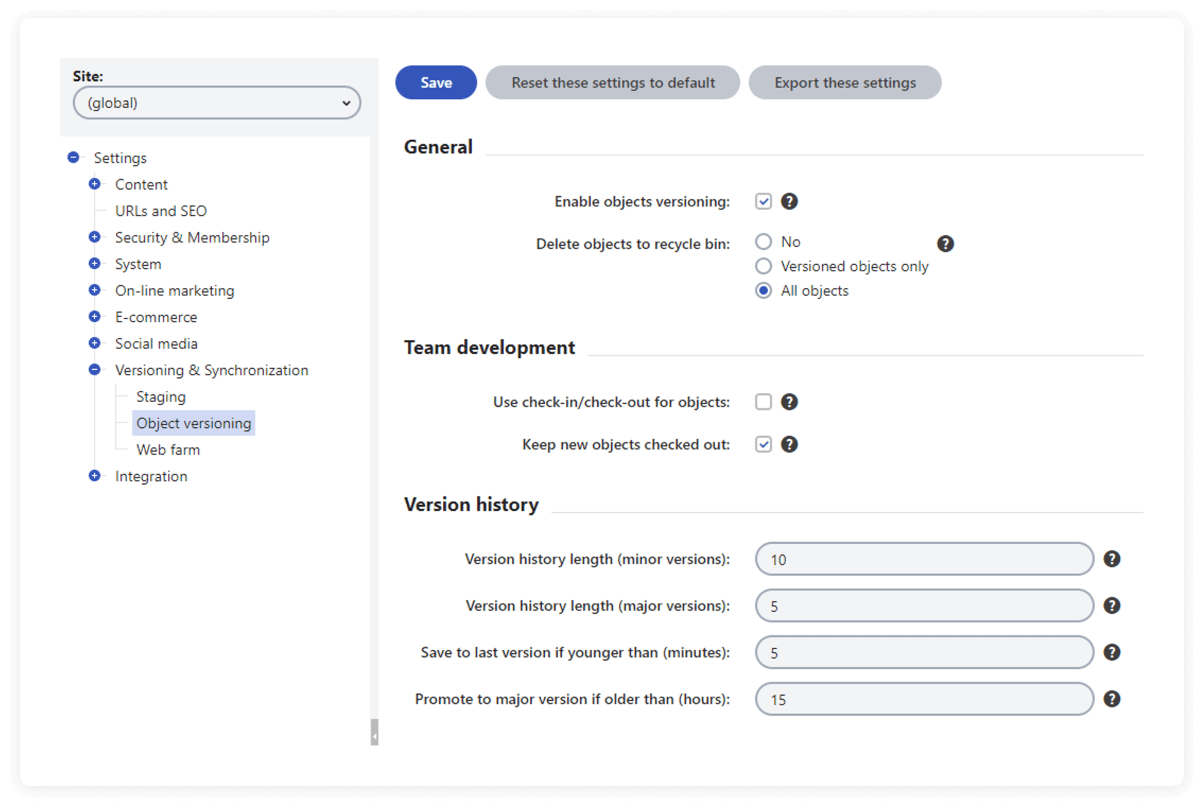This screenshot has width=1204, height=808.
Task: Enable check-in/check-out for objects
Action: pyautogui.click(x=761, y=401)
